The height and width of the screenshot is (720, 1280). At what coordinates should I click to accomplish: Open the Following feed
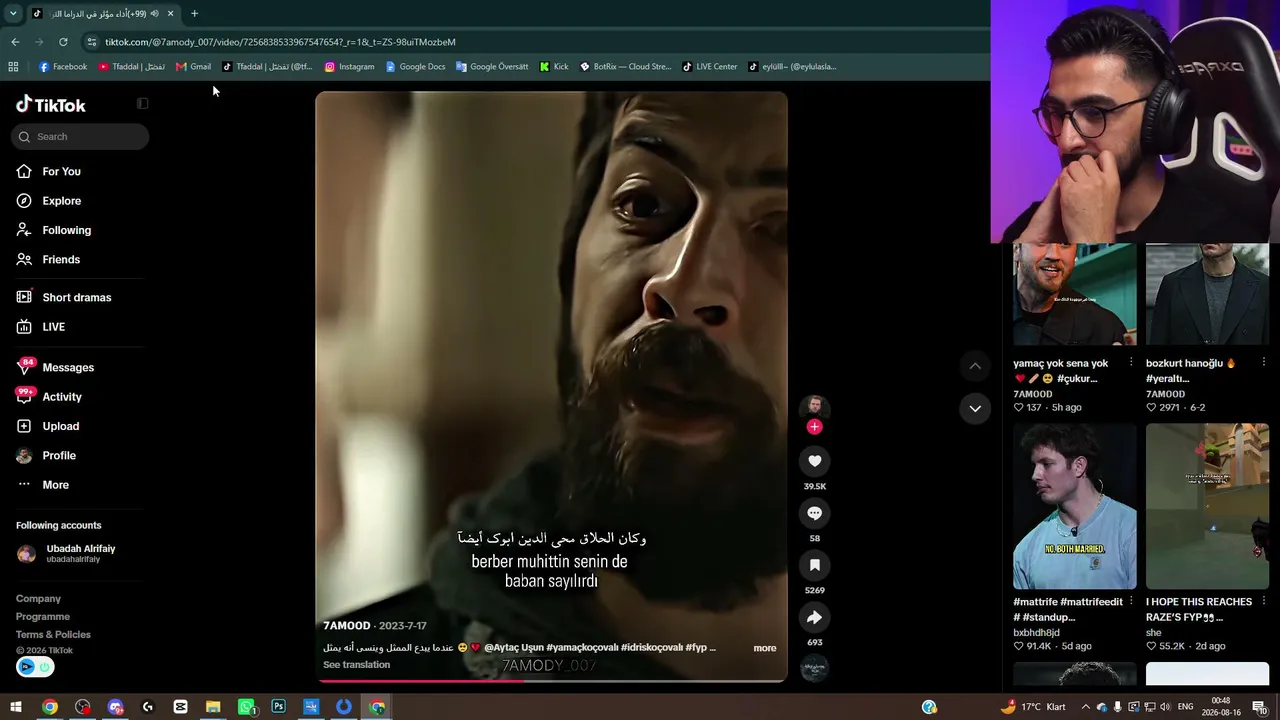pyautogui.click(x=53, y=230)
